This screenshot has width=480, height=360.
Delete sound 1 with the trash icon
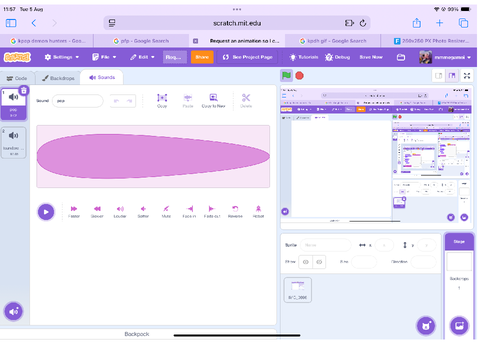[x=24, y=90]
